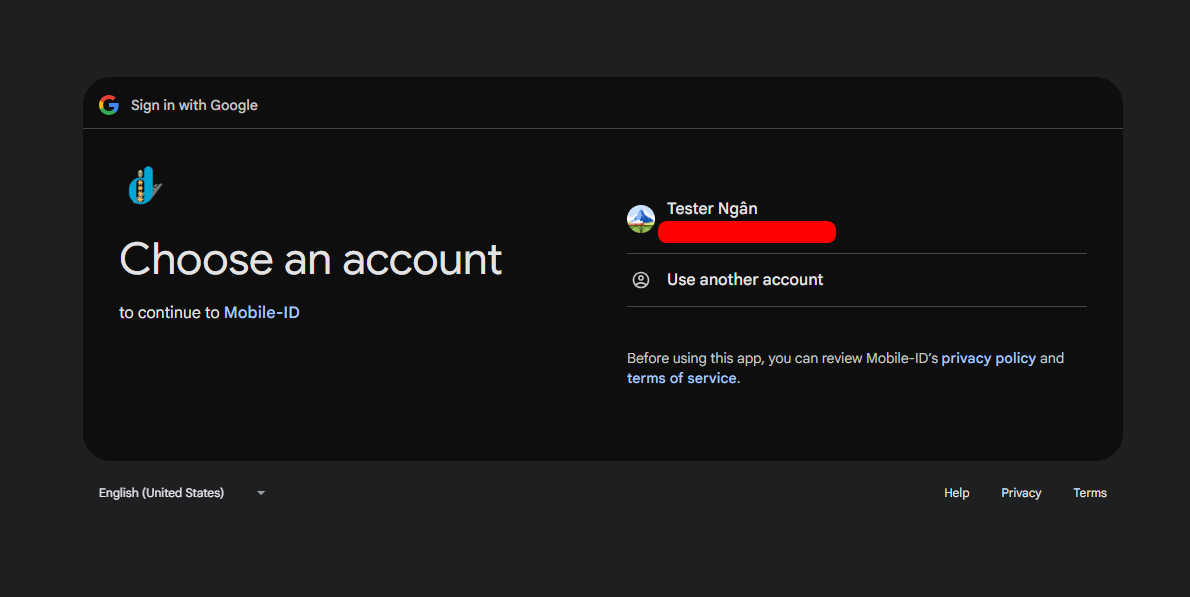Click the Mobile-ID app logo

pyautogui.click(x=145, y=186)
